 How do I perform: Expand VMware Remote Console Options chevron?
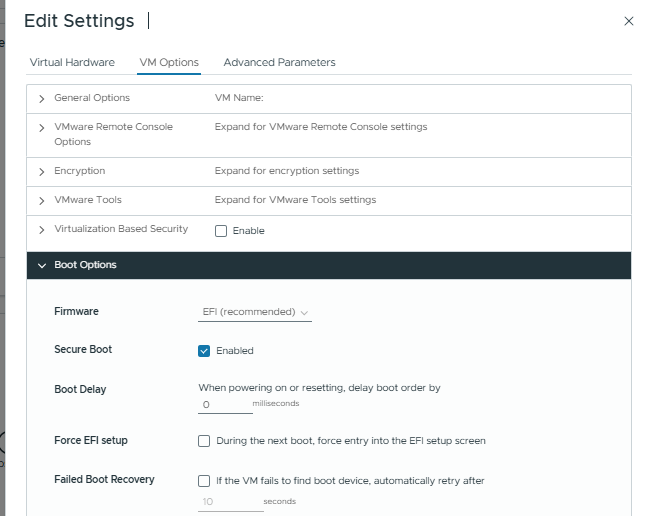click(42, 128)
